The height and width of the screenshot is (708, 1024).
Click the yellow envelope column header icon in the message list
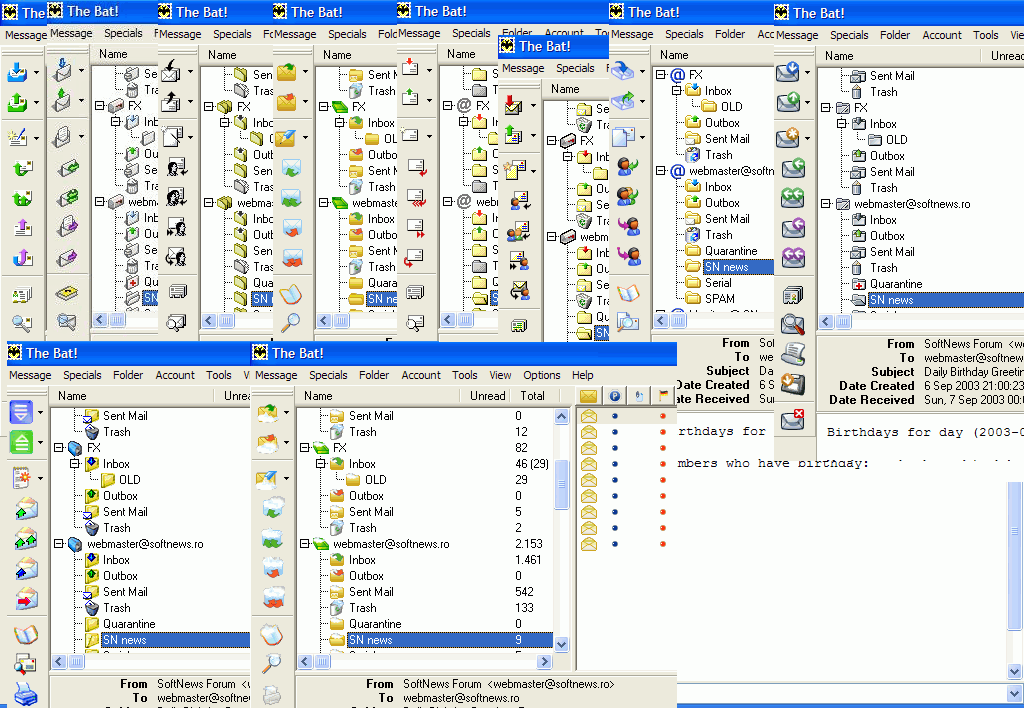589,396
